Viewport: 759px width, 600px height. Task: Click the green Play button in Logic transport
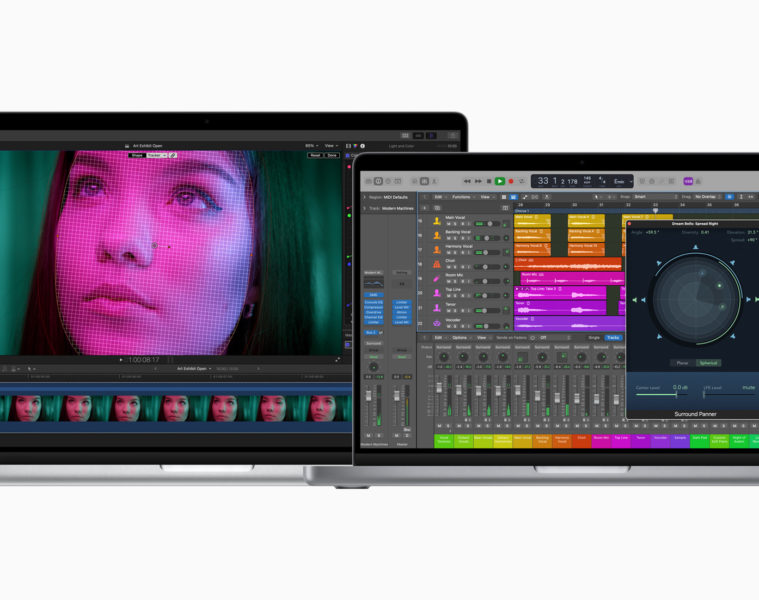[x=500, y=181]
